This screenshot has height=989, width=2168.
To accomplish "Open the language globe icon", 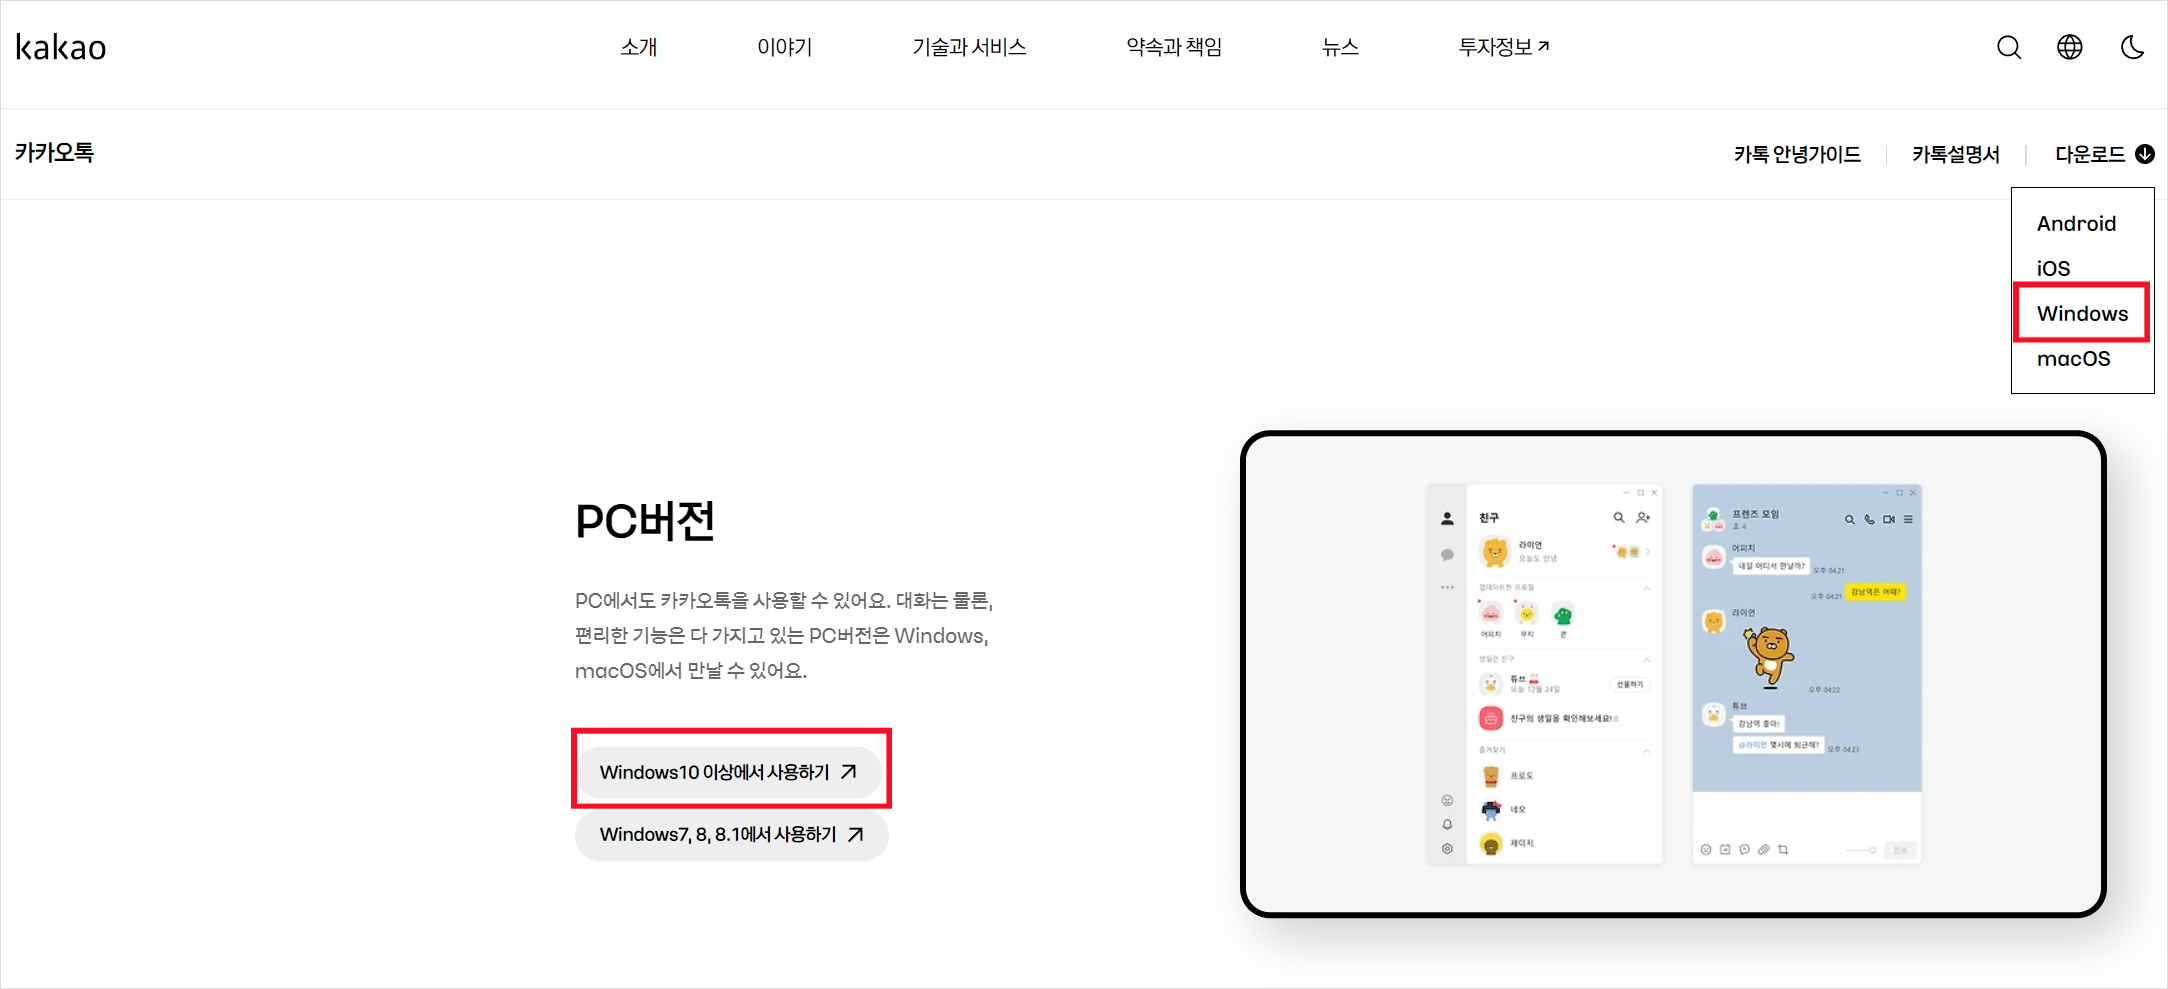I will [2070, 47].
